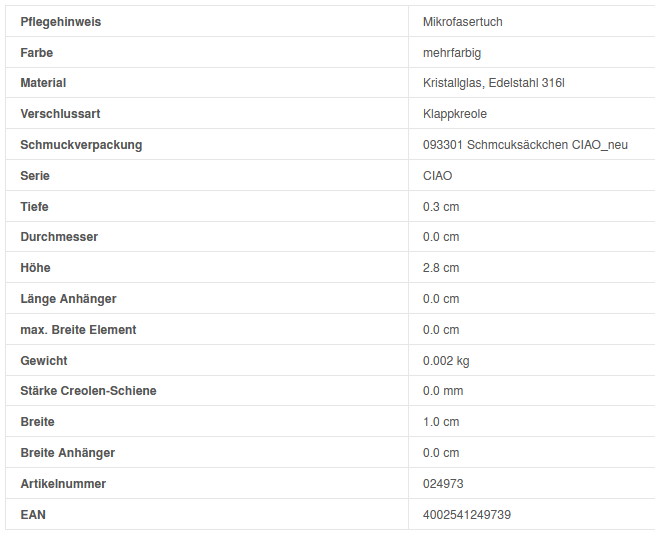Viewport: 655px width, 534px height.
Task: Select the mehrfarbig color value
Action: (452, 52)
